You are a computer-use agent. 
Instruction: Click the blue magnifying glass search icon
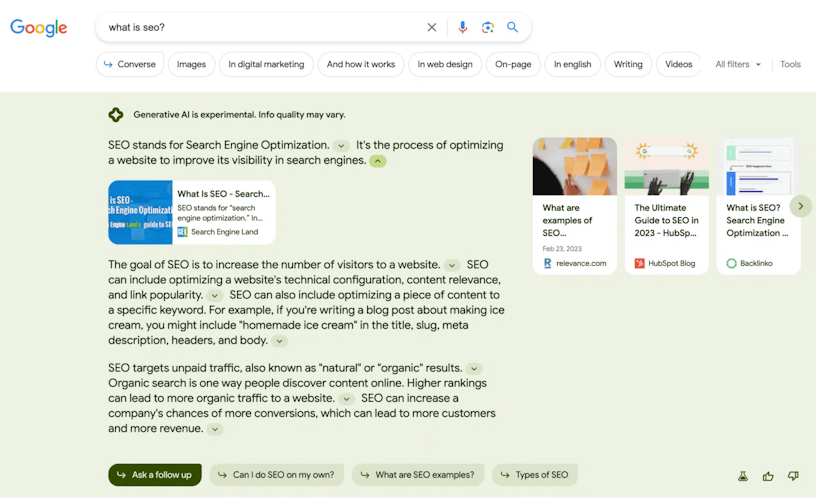[512, 28]
